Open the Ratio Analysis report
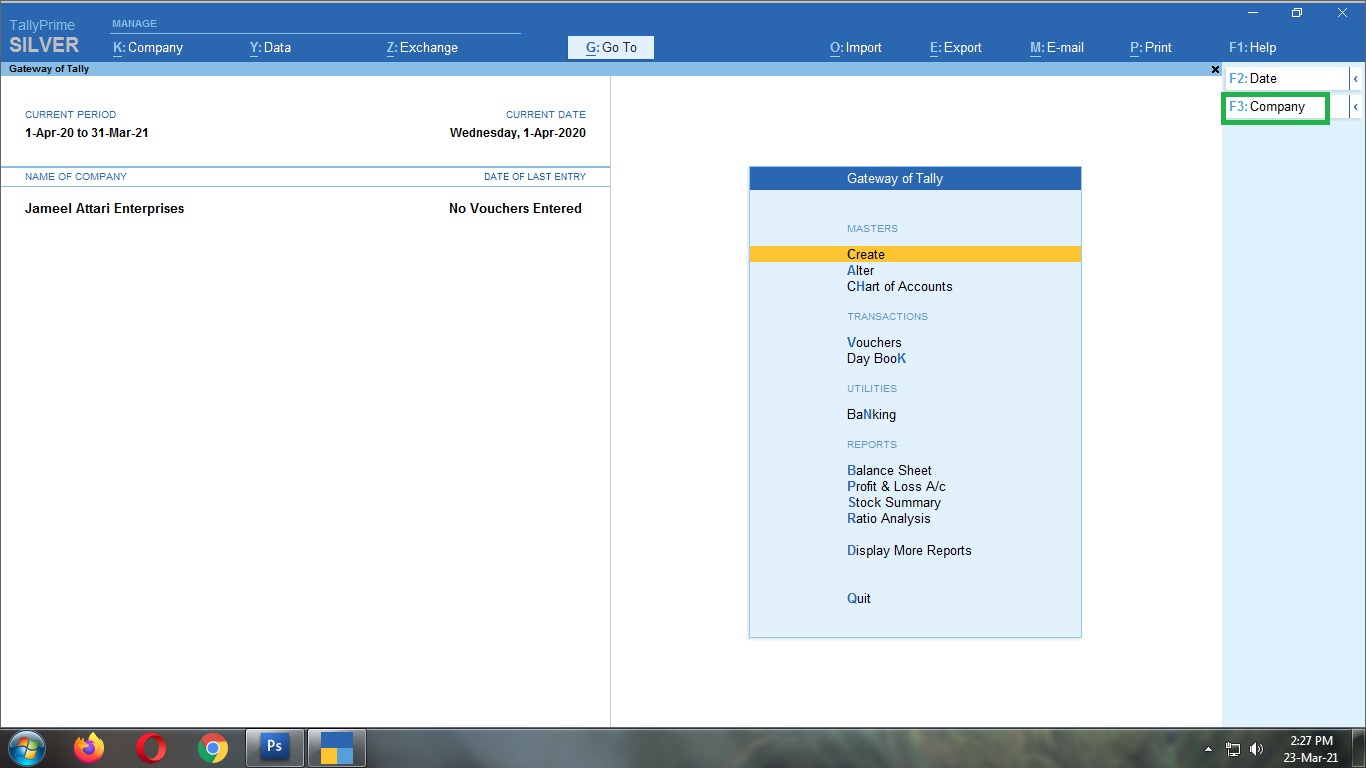Viewport: 1366px width, 768px height. tap(888, 518)
